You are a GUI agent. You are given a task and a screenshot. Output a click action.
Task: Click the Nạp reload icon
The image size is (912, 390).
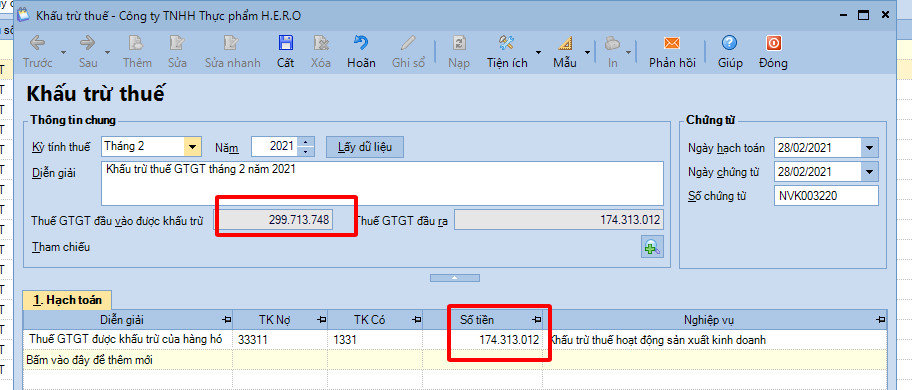459,51
